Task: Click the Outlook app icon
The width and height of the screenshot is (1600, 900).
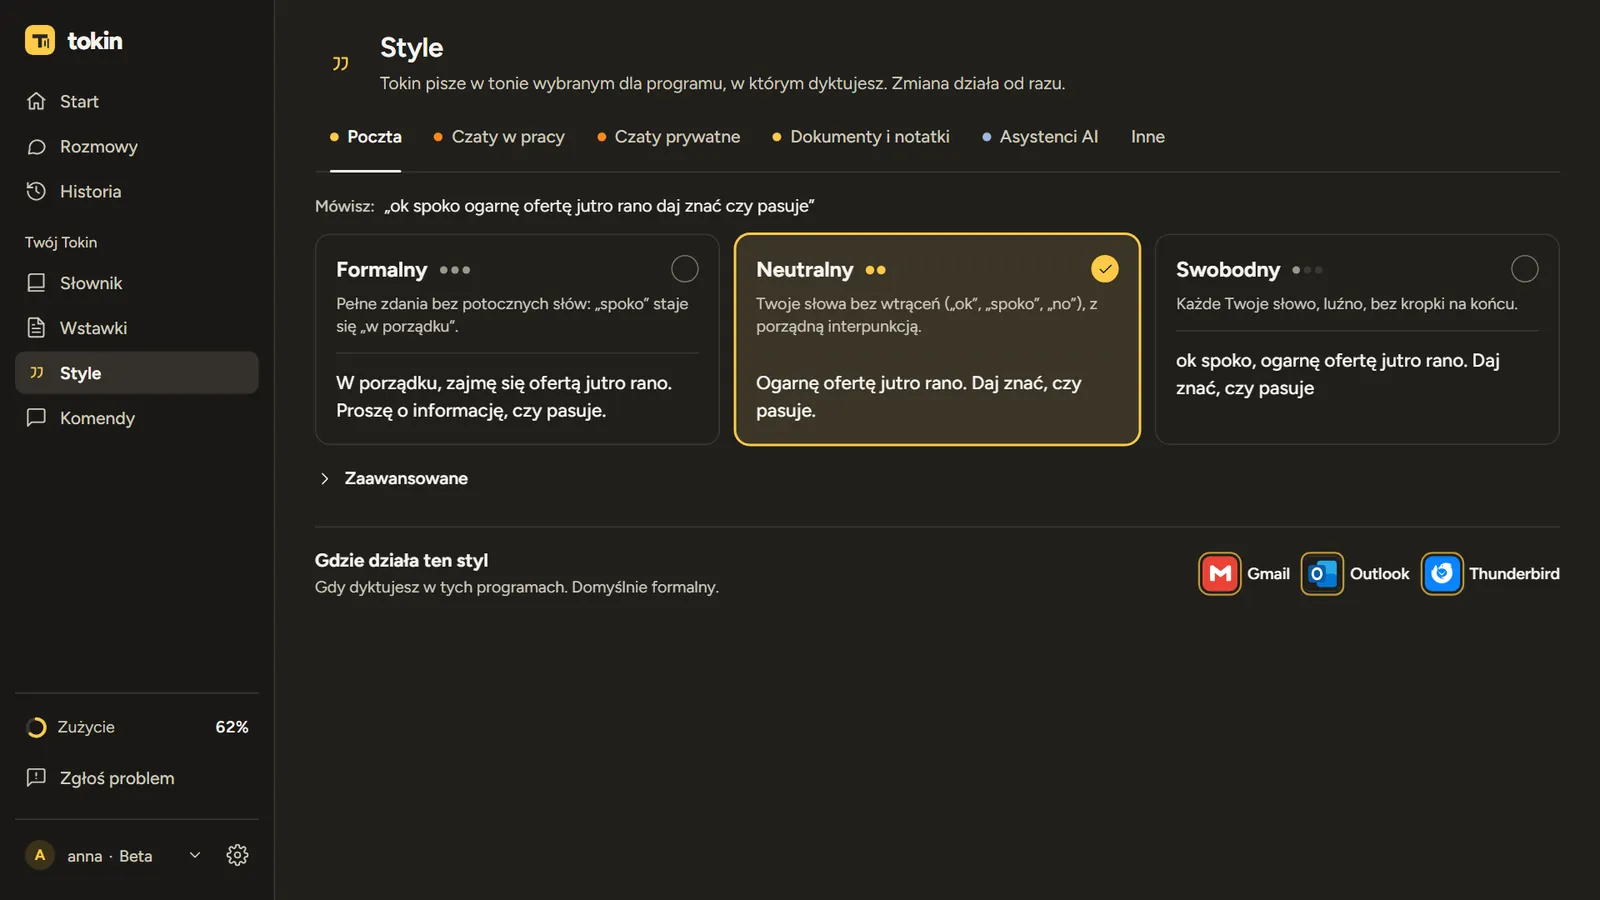Action: (x=1322, y=574)
